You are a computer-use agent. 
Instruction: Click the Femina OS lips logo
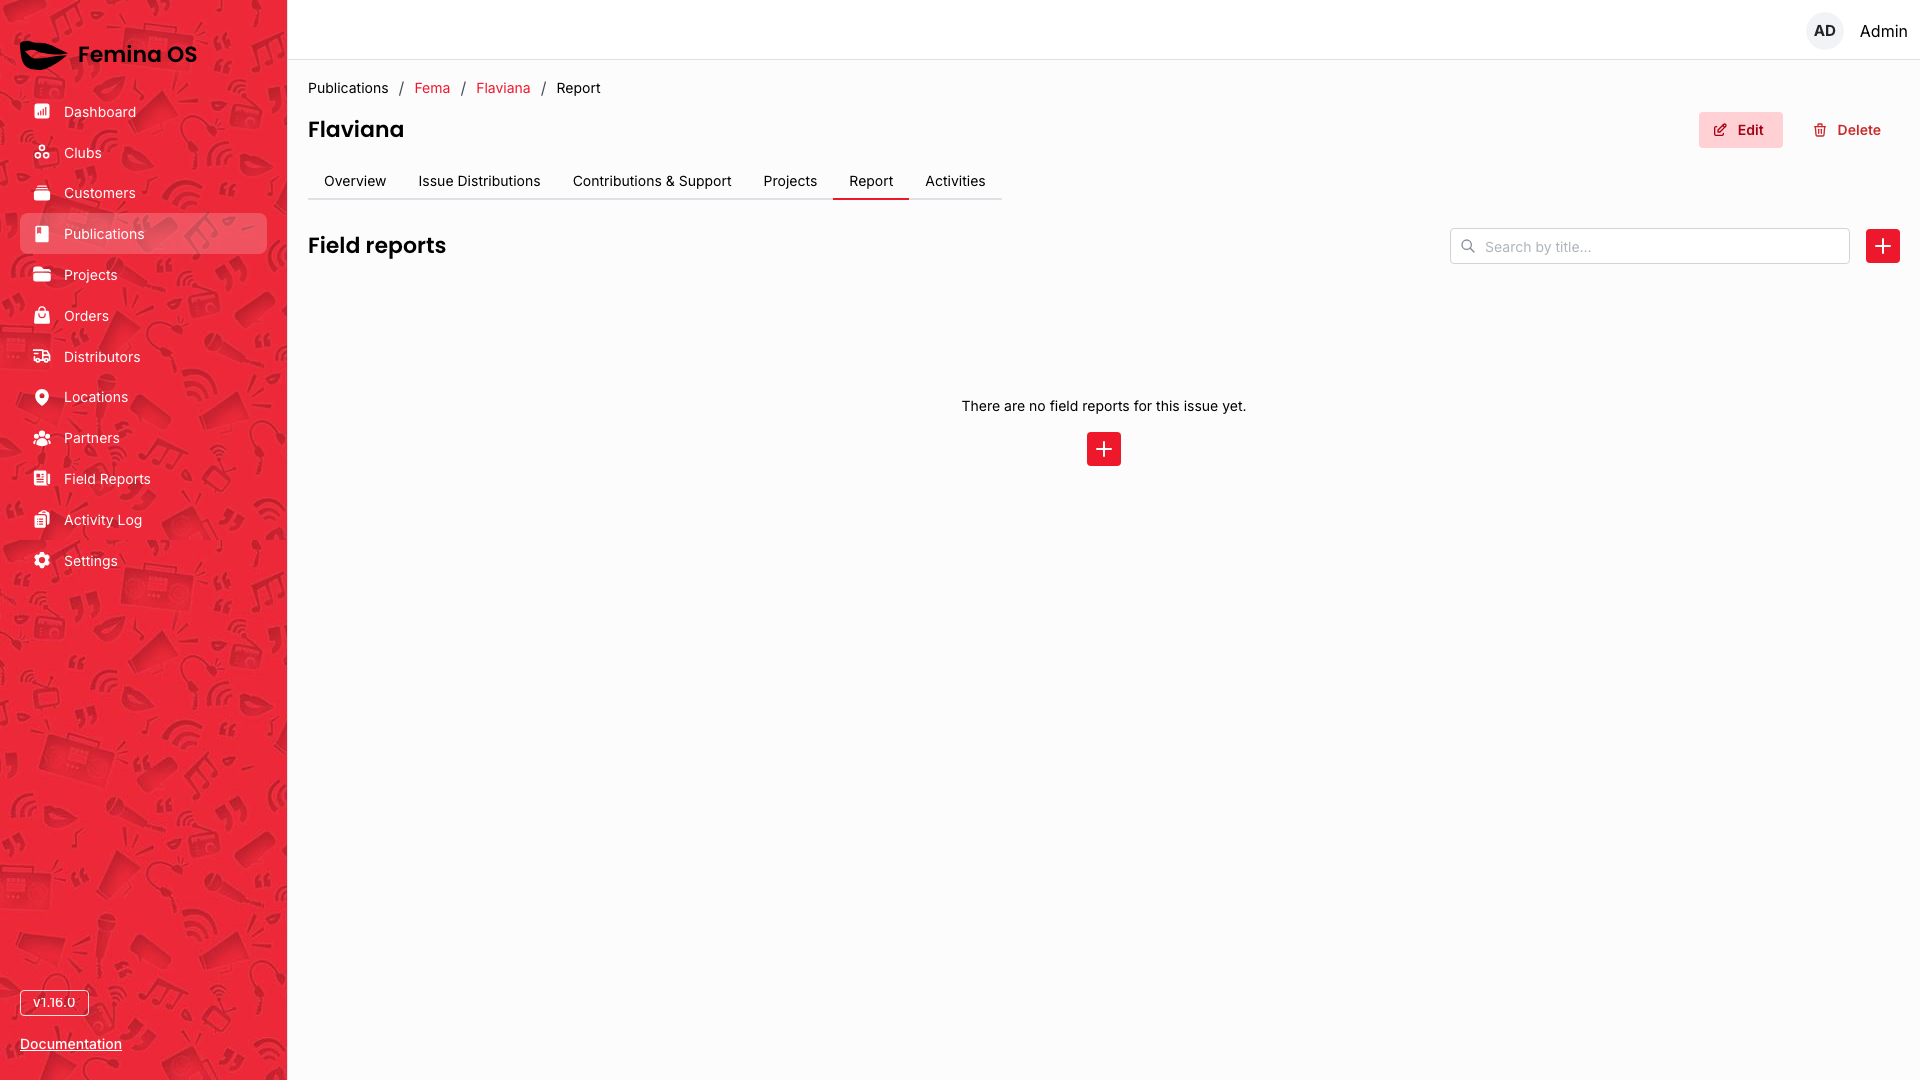point(43,55)
